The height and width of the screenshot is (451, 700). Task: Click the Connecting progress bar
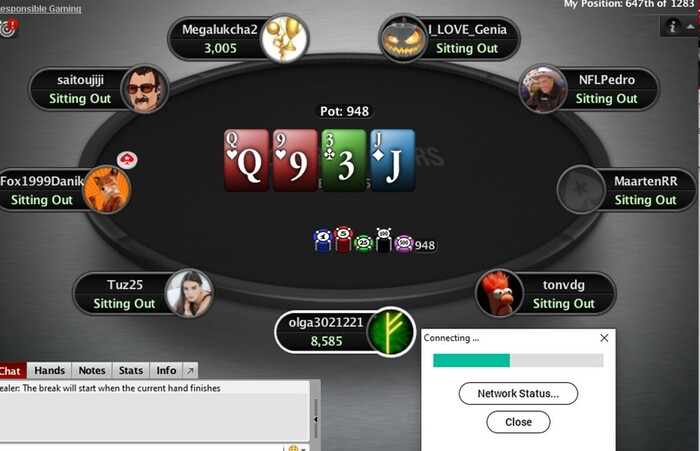click(518, 360)
